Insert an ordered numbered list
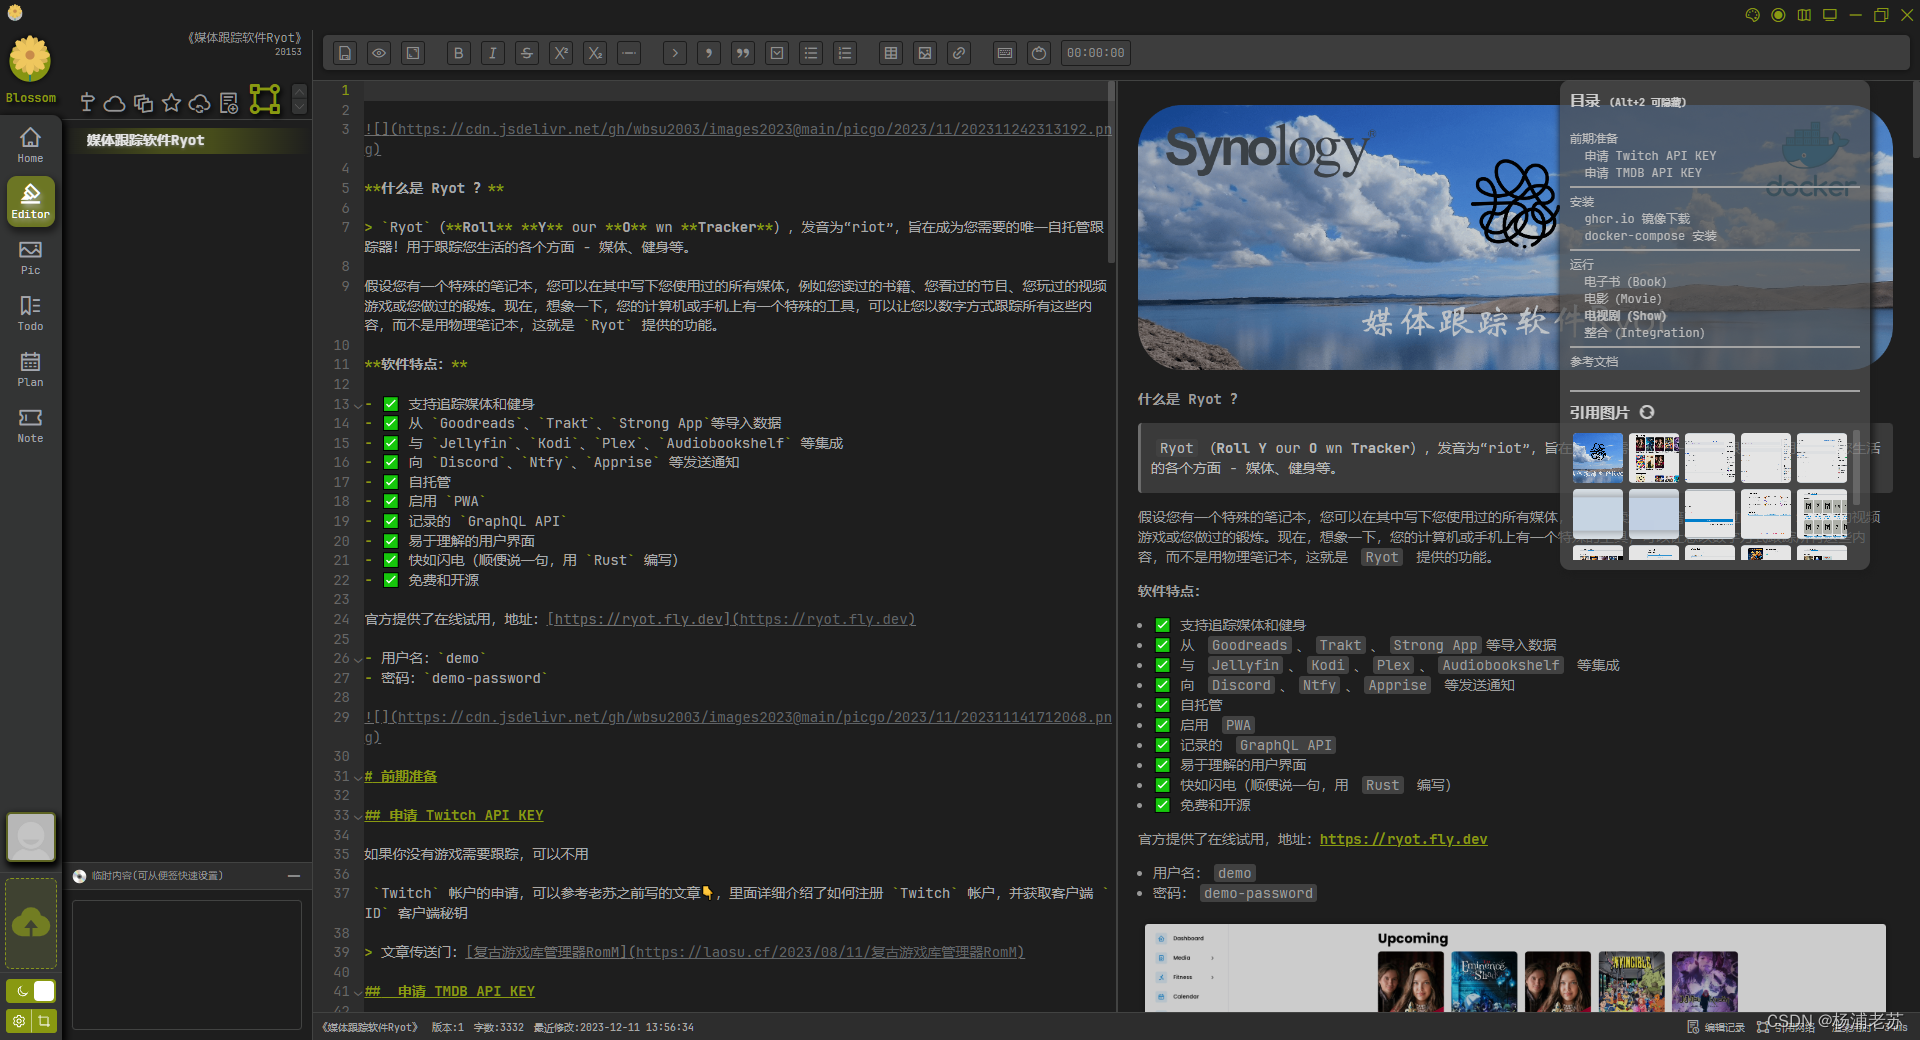This screenshot has width=1920, height=1040. 845,53
